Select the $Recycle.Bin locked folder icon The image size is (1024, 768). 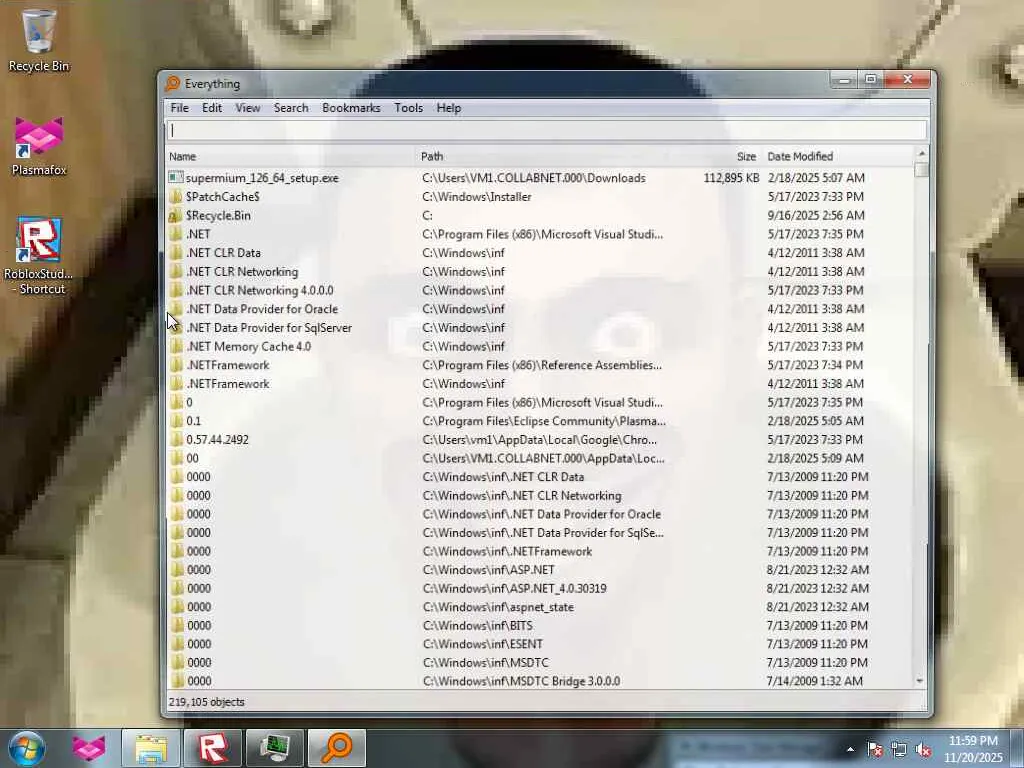[176, 216]
